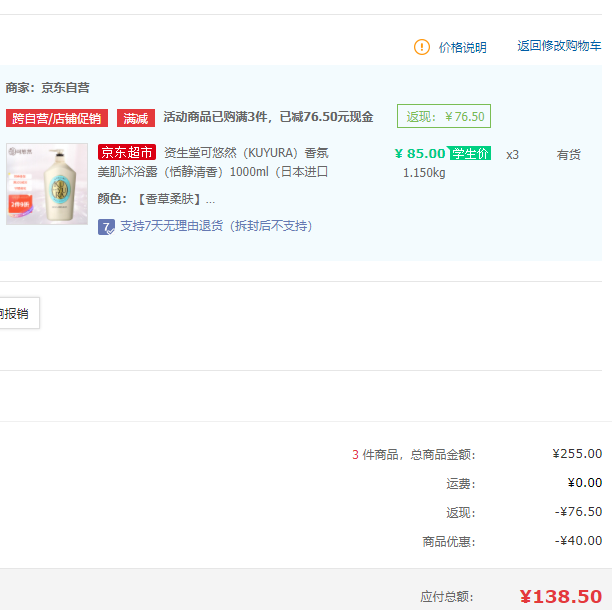612x610 pixels.
Task: Click the red 满减 discount tag
Action: pyautogui.click(x=136, y=118)
